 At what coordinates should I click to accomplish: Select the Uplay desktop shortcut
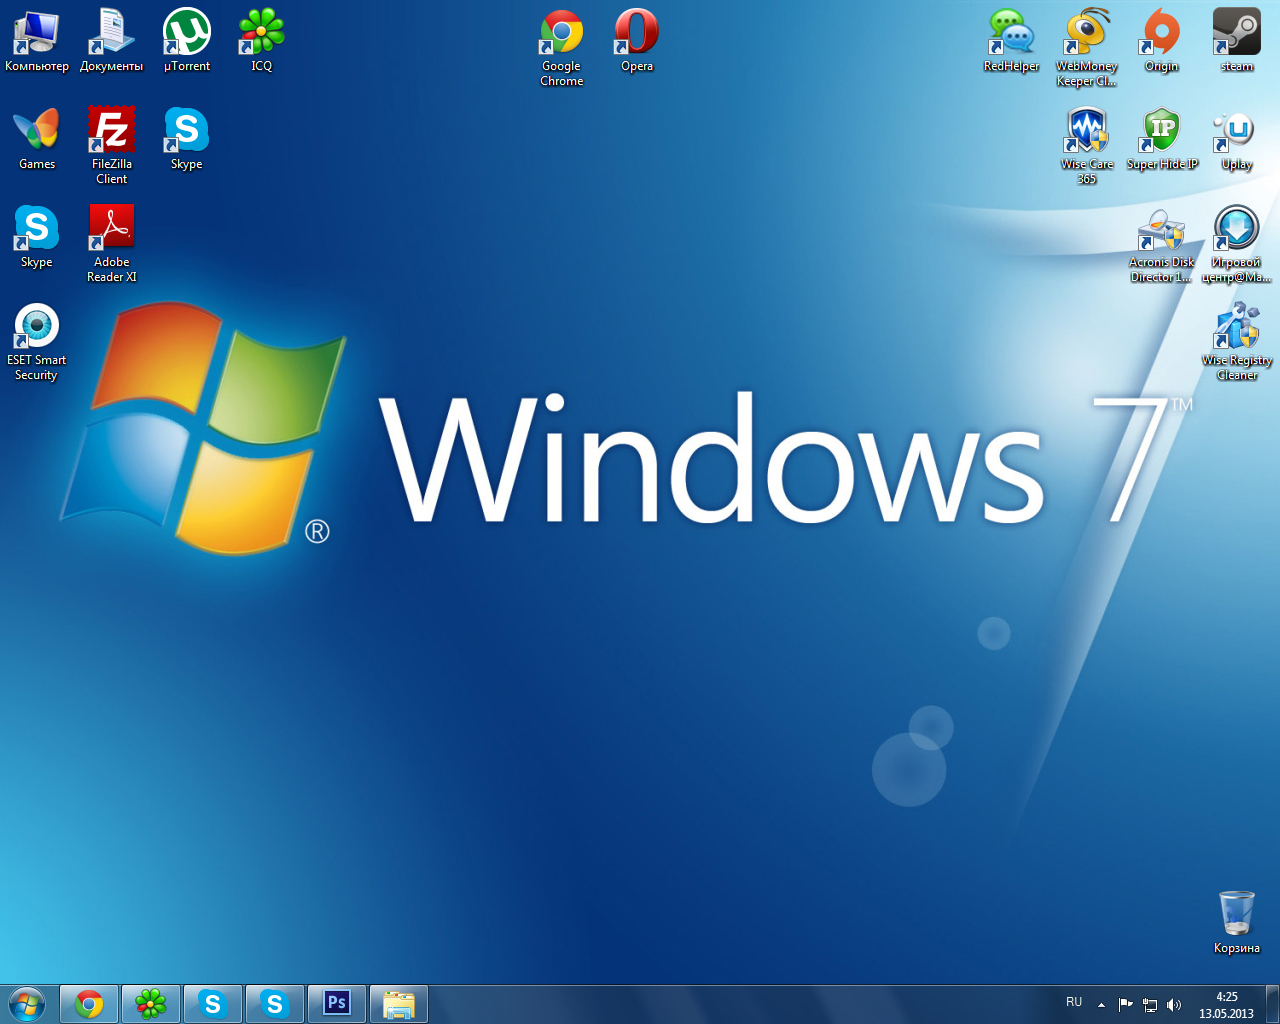[1237, 138]
